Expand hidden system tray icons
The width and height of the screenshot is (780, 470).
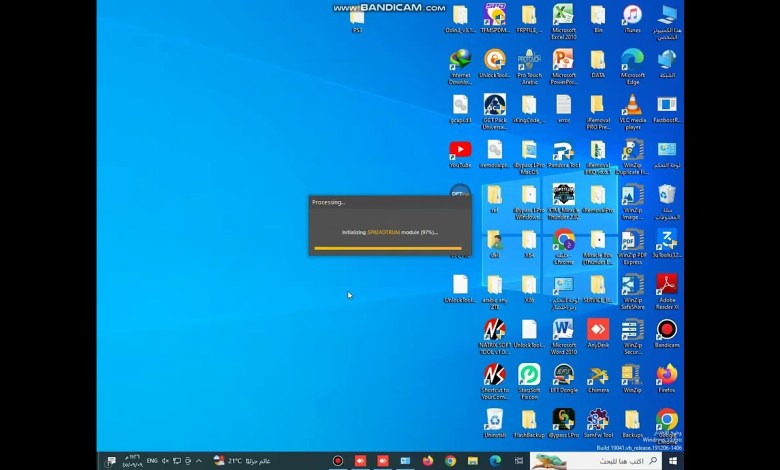(199, 461)
